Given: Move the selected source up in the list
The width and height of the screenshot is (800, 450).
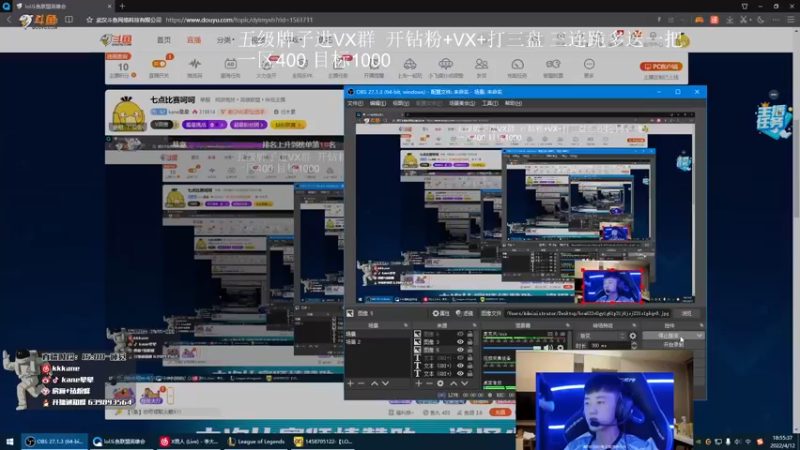Looking at the screenshot, I should coord(454,383).
